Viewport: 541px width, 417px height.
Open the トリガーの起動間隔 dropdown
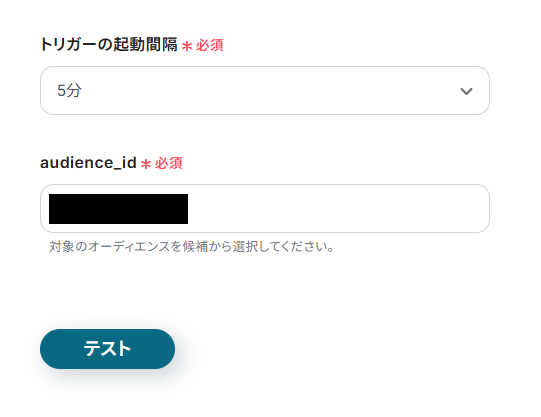265,90
